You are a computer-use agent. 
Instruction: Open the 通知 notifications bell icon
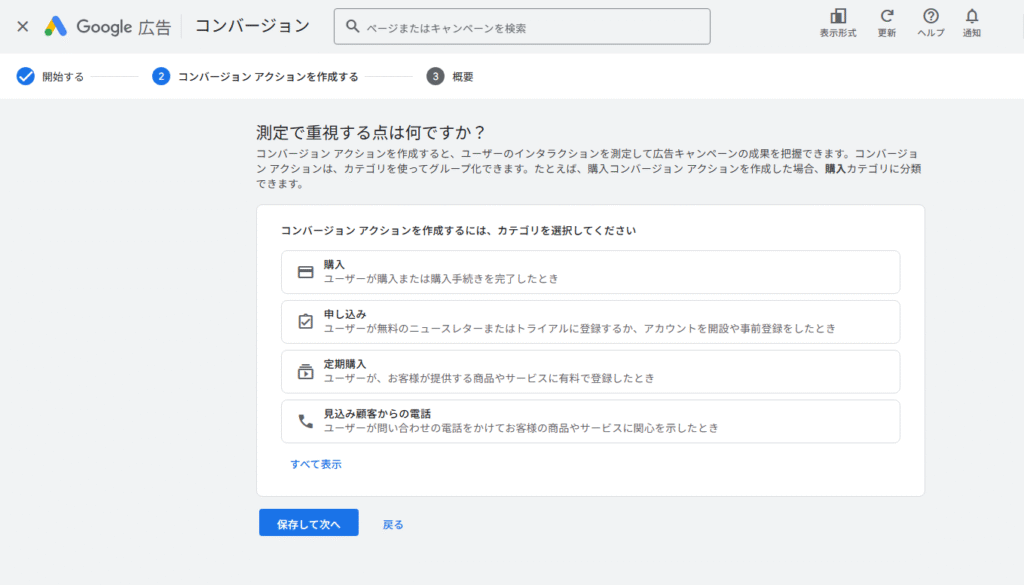click(971, 19)
